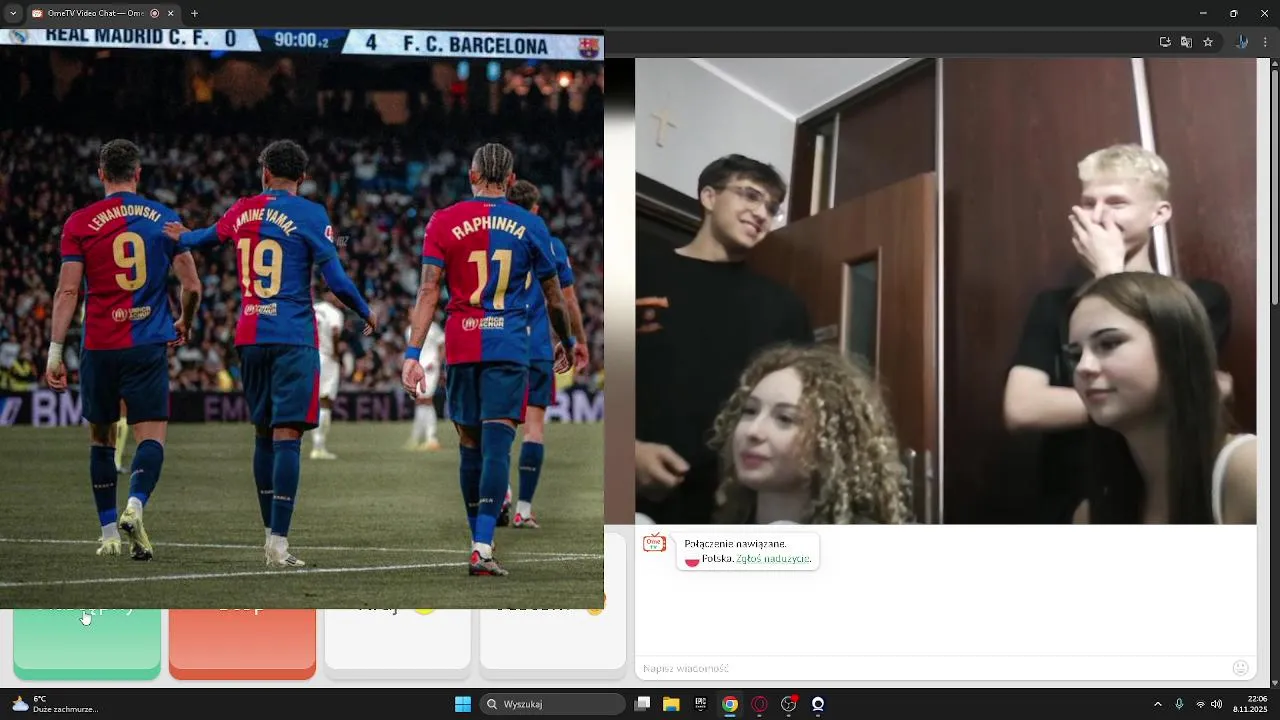Open Opera GX from the taskbar
The image size is (1280, 720).
(x=759, y=704)
